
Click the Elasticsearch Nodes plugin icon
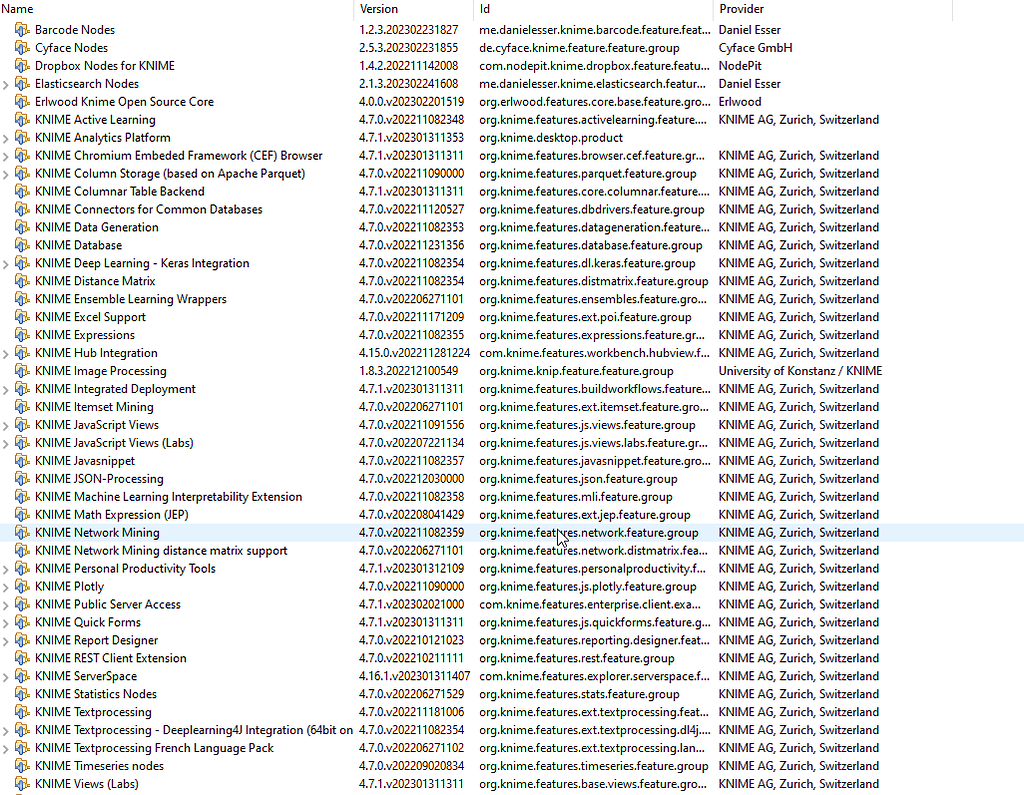[x=22, y=83]
